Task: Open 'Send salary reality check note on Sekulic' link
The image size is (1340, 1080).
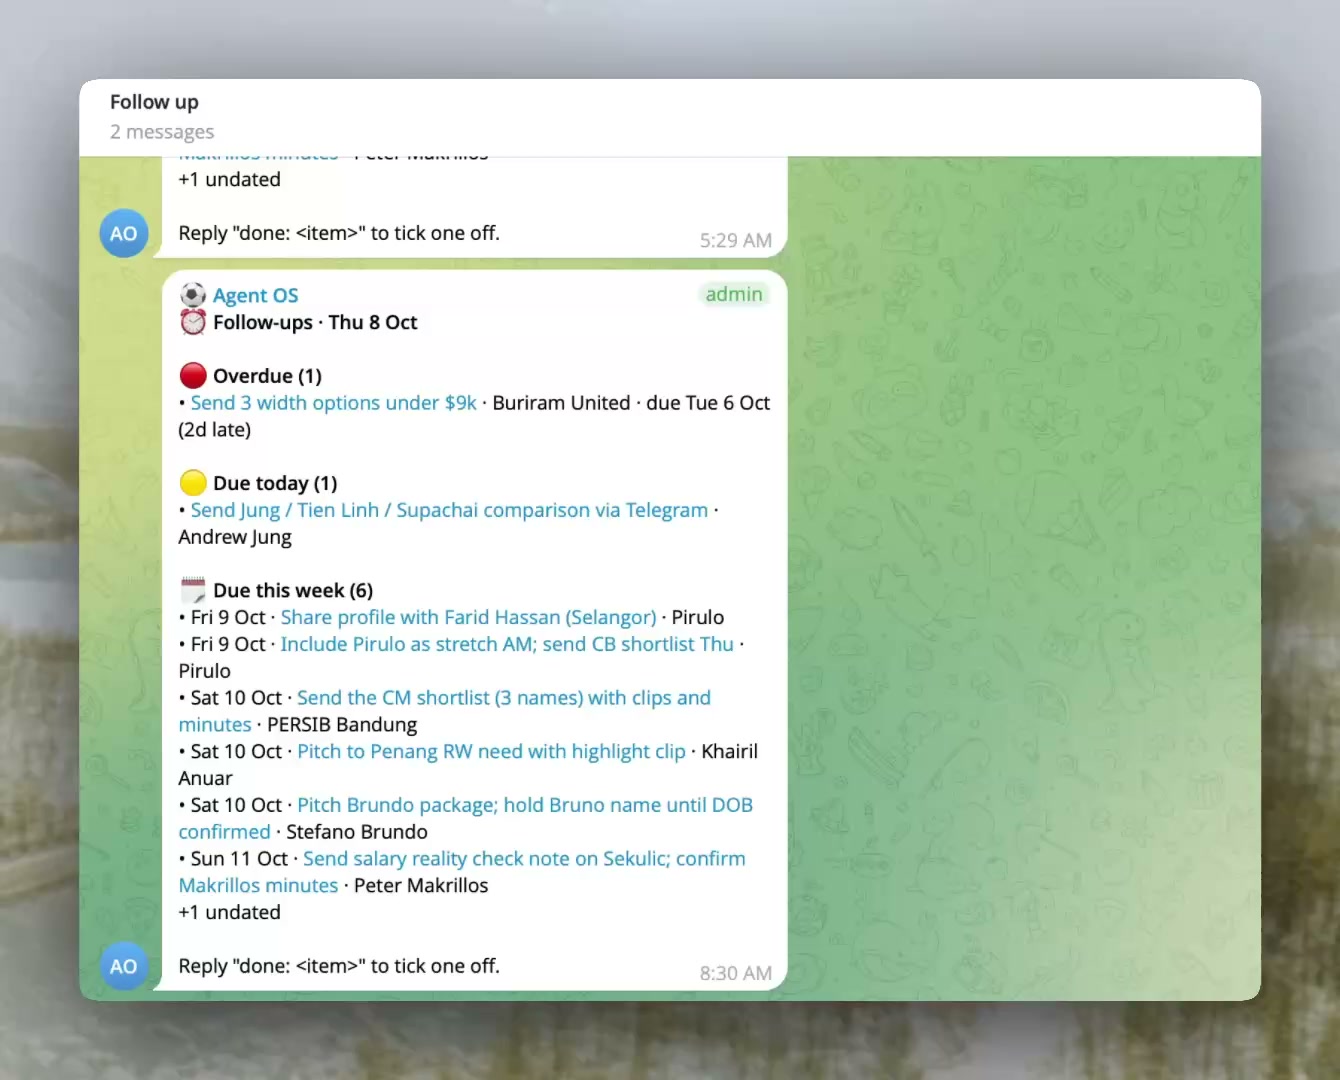Action: [462, 872]
